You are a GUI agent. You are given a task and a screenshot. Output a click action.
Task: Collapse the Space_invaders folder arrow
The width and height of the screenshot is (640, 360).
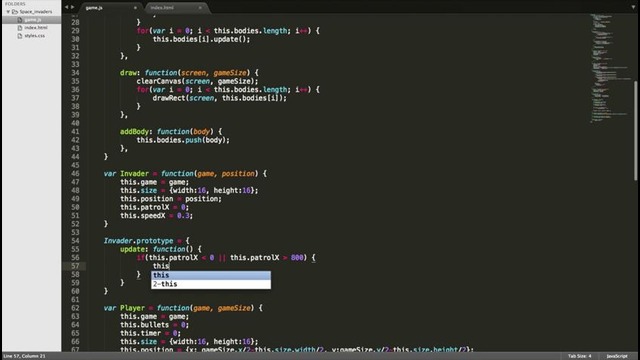[x=8, y=12]
